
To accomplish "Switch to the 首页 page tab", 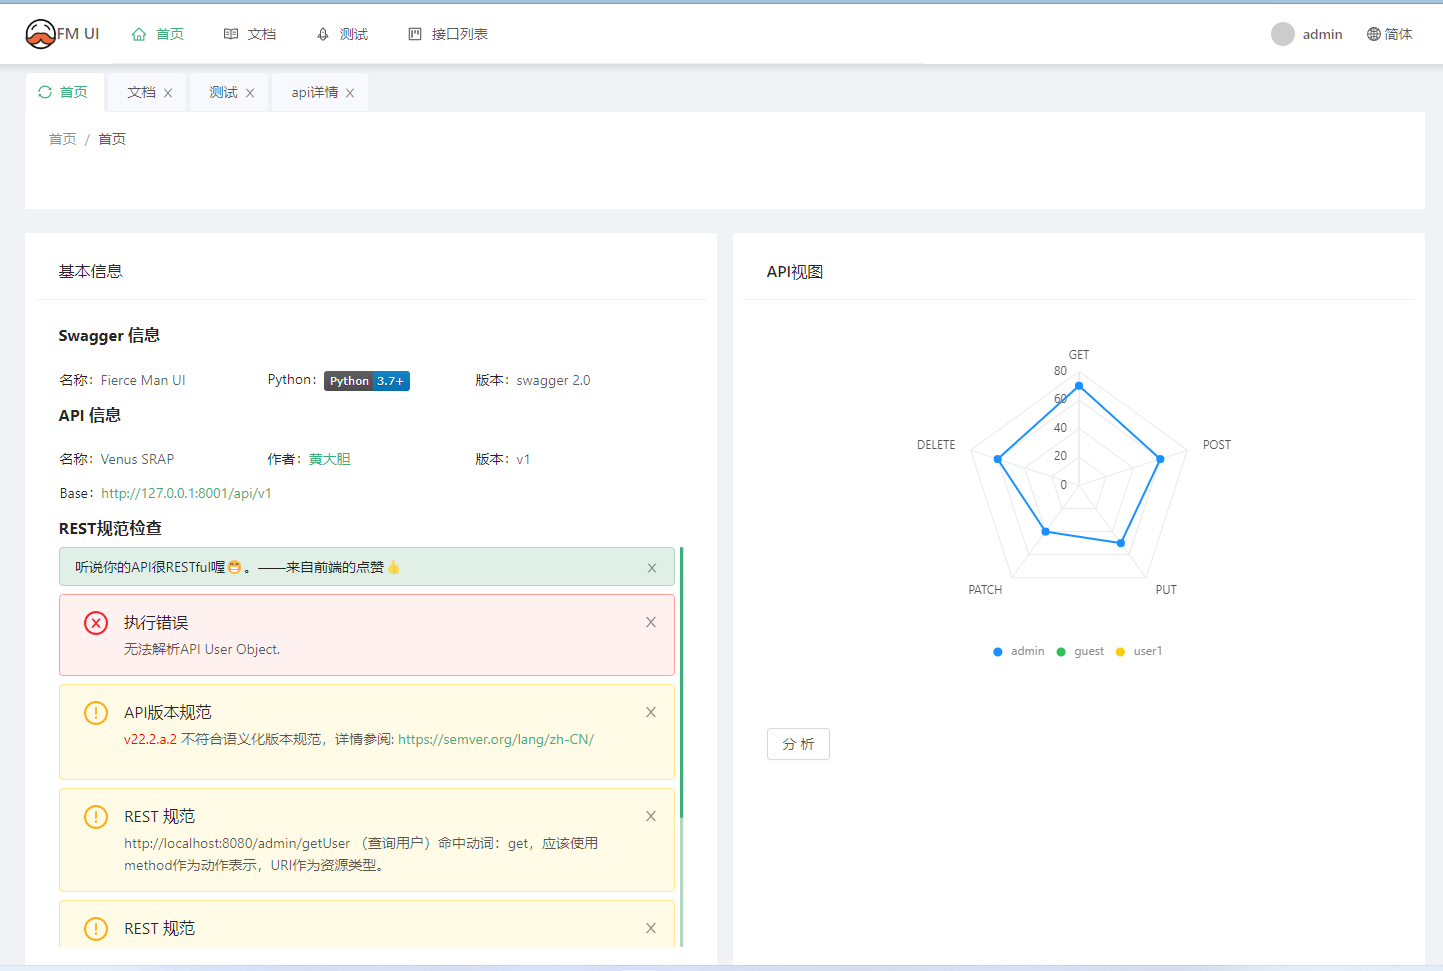I will click(64, 92).
